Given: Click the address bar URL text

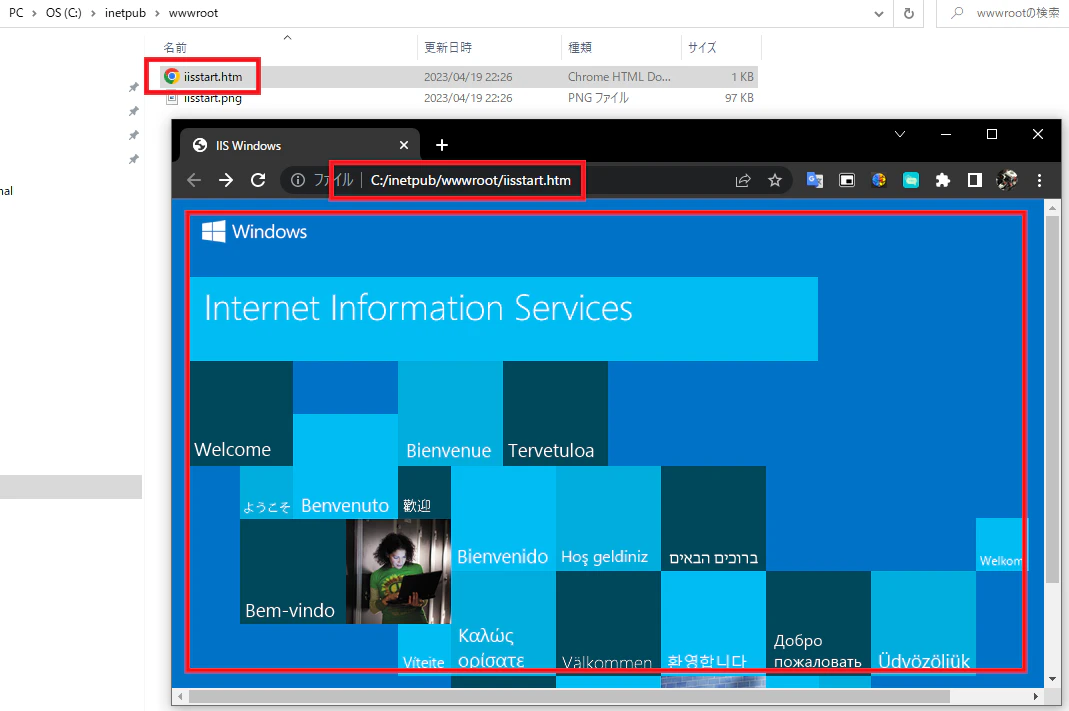Looking at the screenshot, I should [470, 180].
